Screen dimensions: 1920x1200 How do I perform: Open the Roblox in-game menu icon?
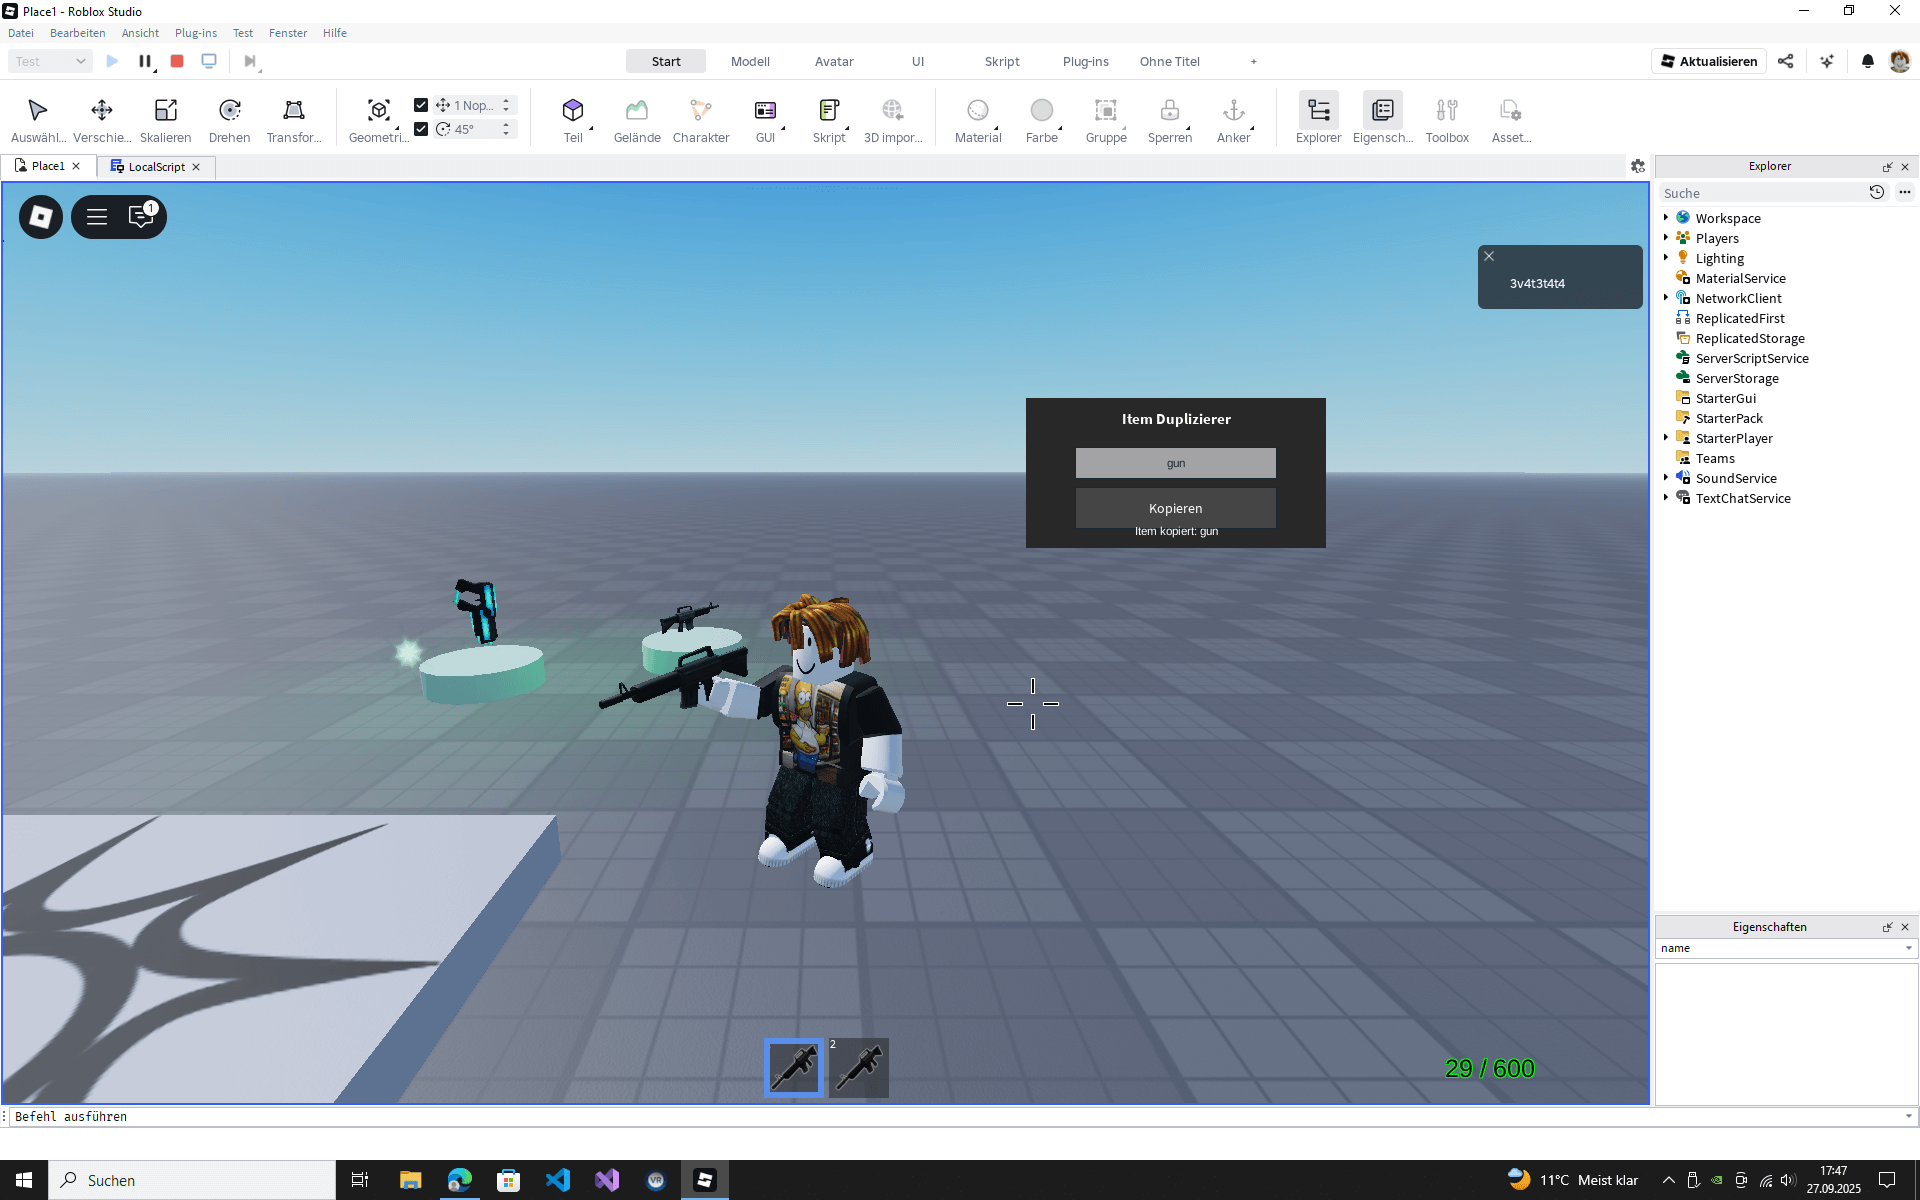tap(41, 217)
